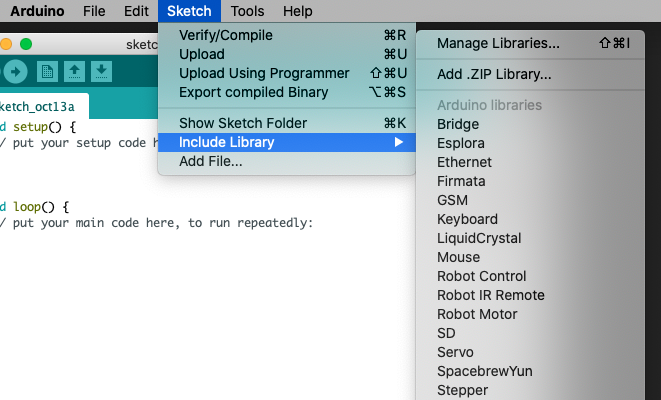Click the 'put your main code here' comment

click(x=156, y=223)
